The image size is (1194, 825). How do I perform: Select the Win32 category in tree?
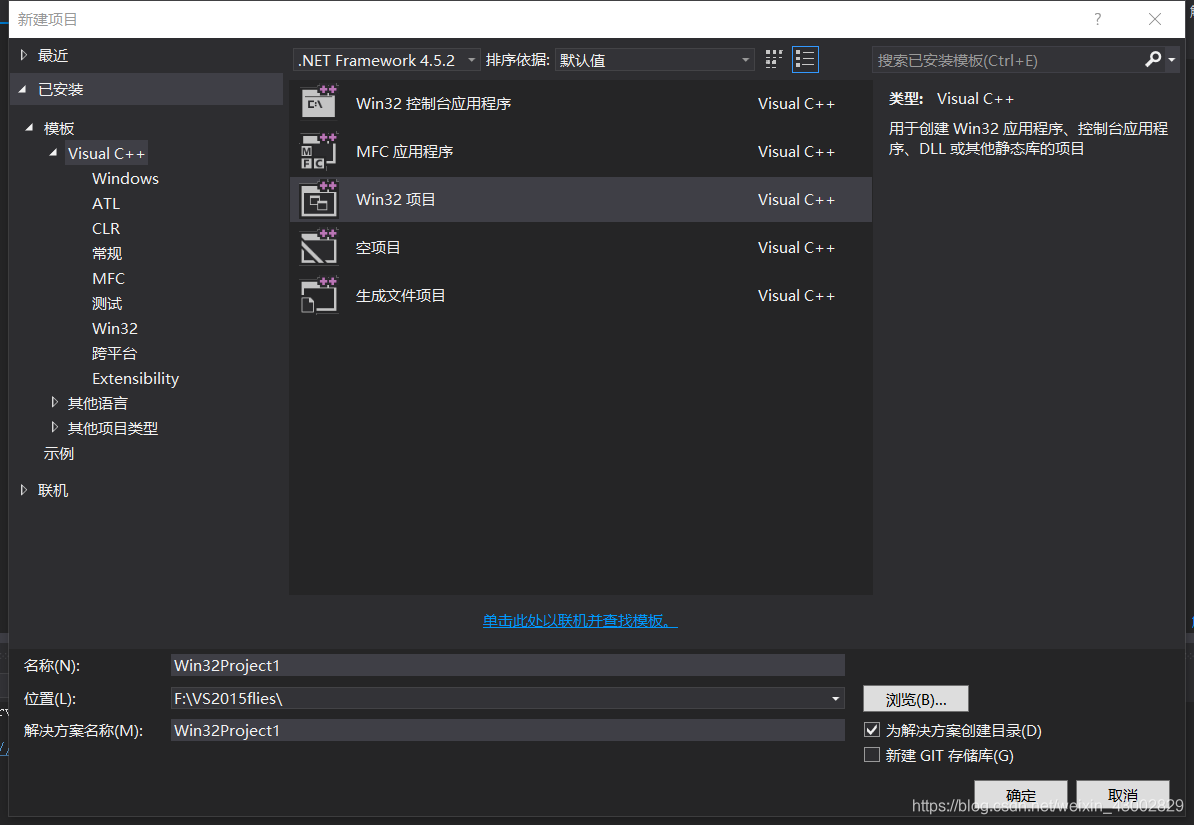(115, 328)
